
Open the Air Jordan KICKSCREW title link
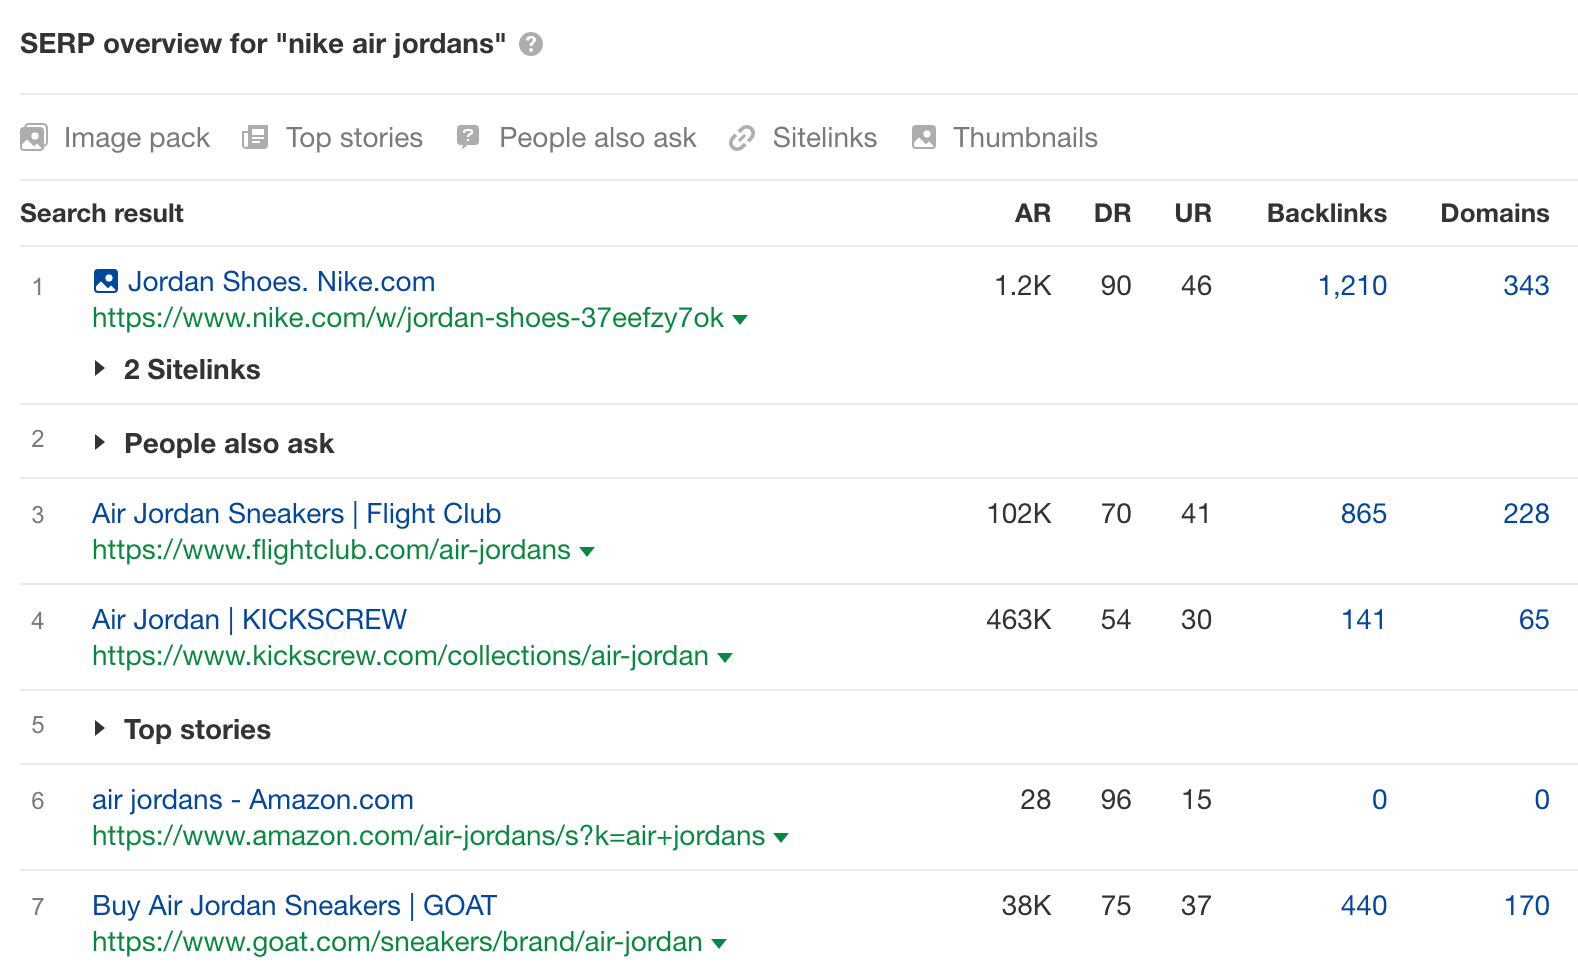pos(249,619)
